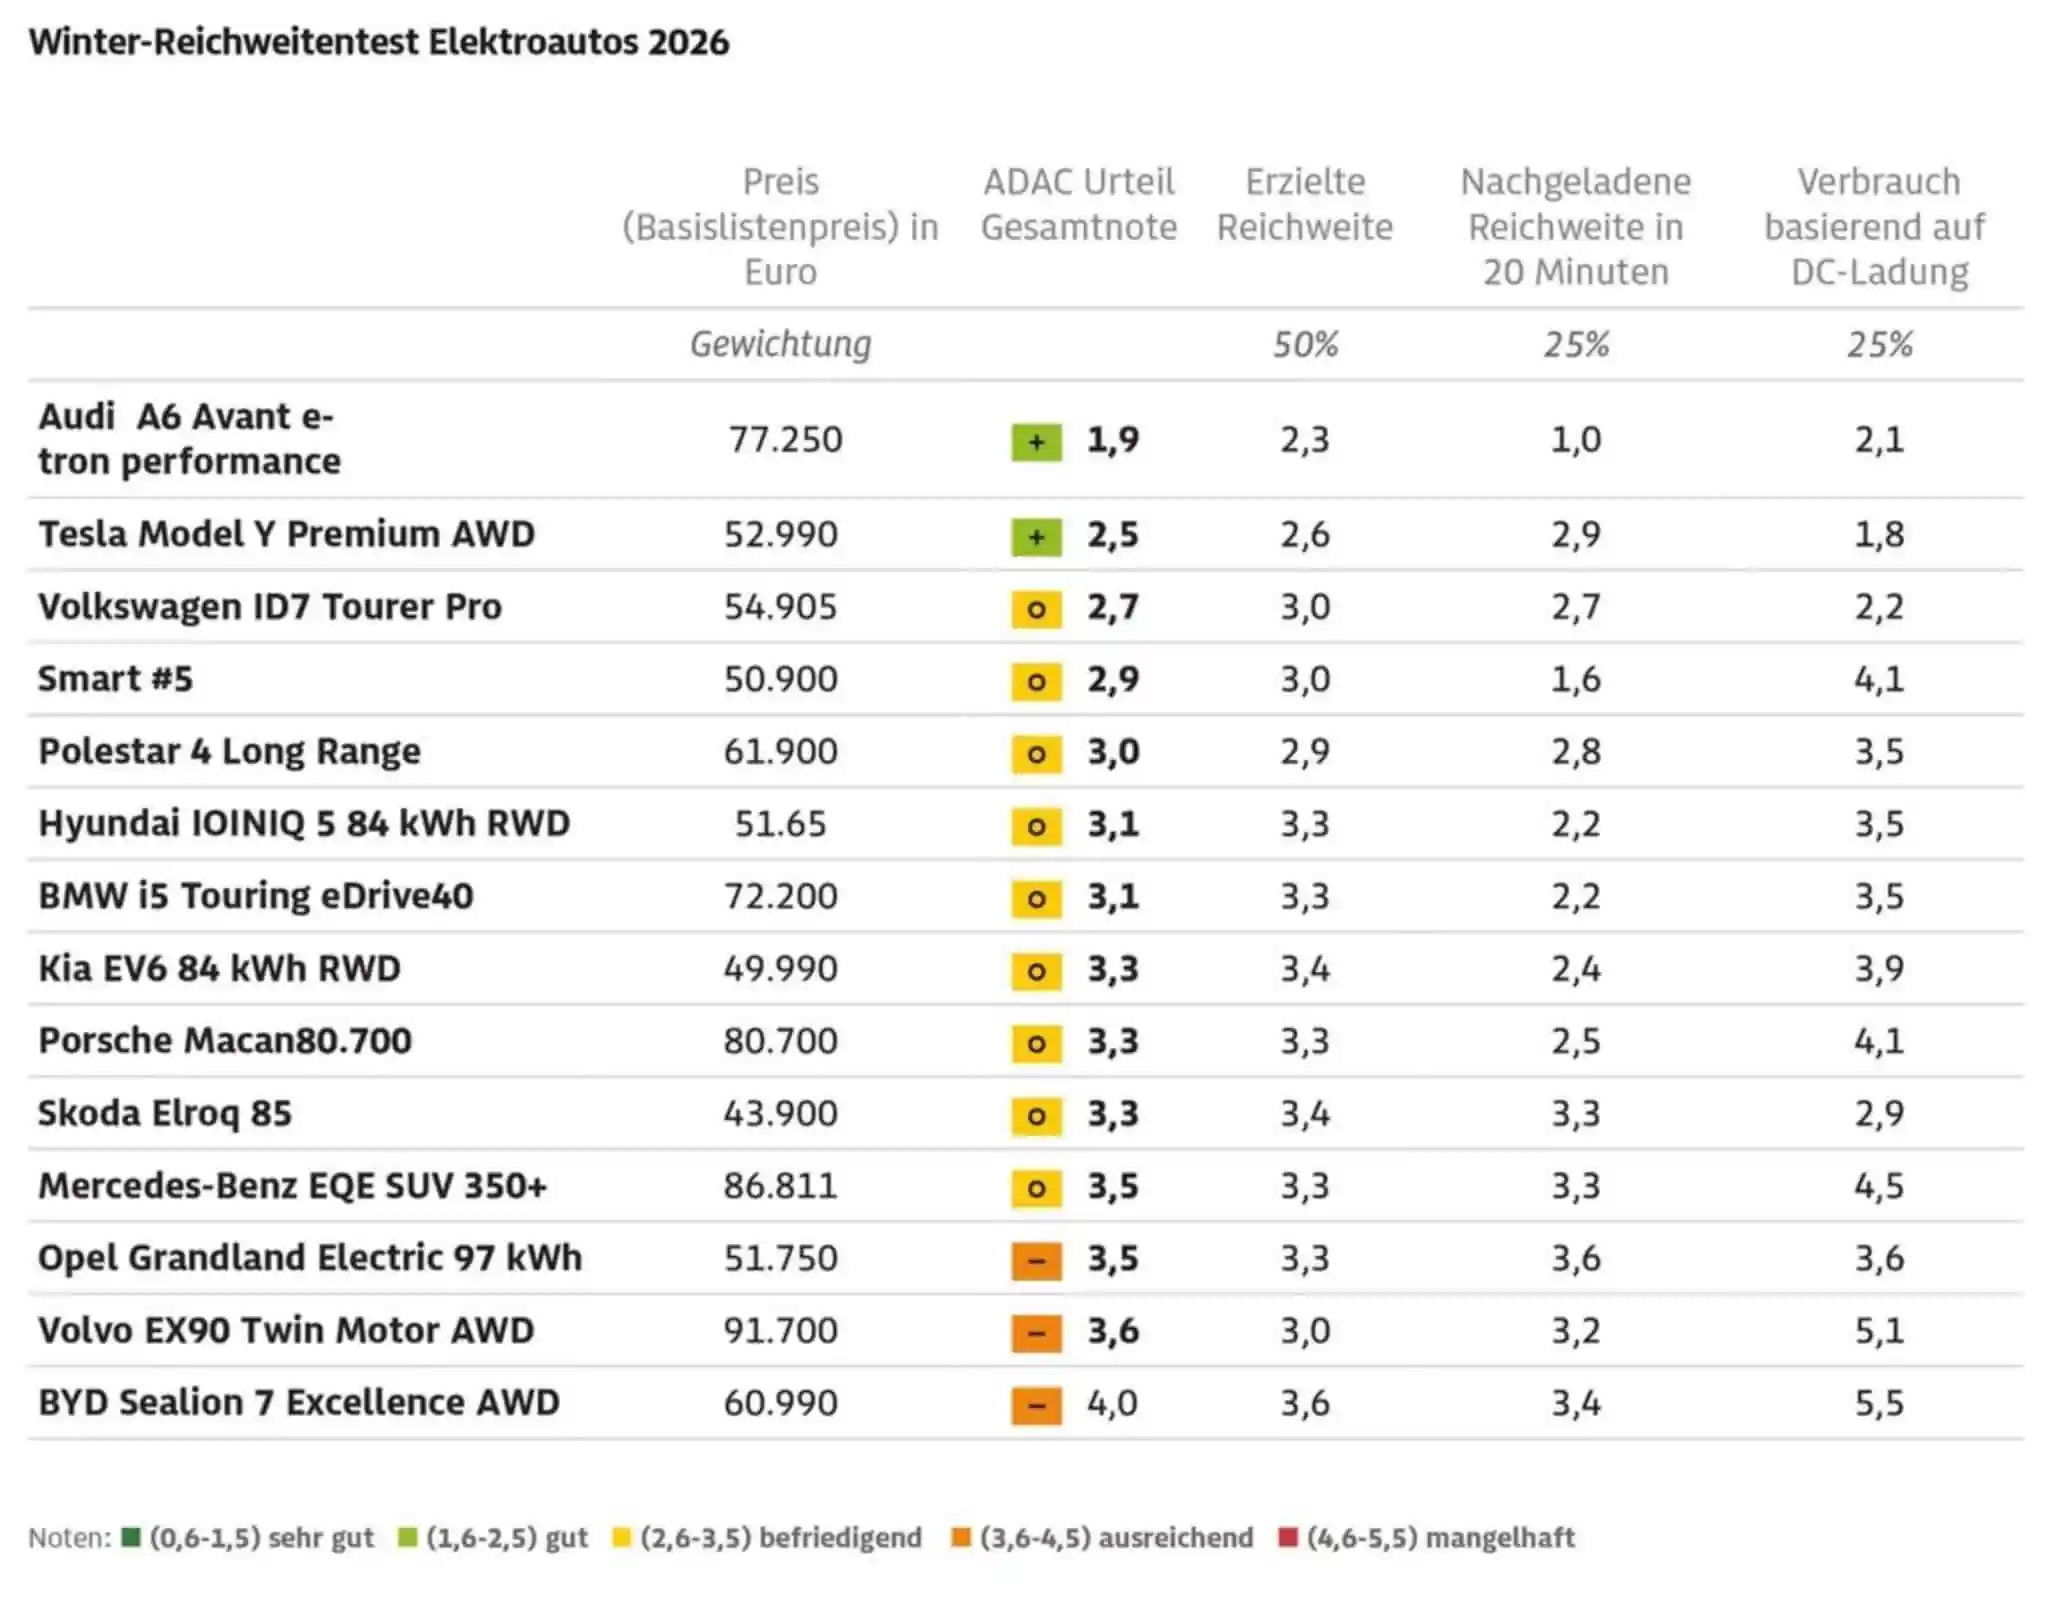The image size is (2048, 1597).
Task: Click the 'ADAC Urteil Gesamtnote' column header
Action: 1078,205
